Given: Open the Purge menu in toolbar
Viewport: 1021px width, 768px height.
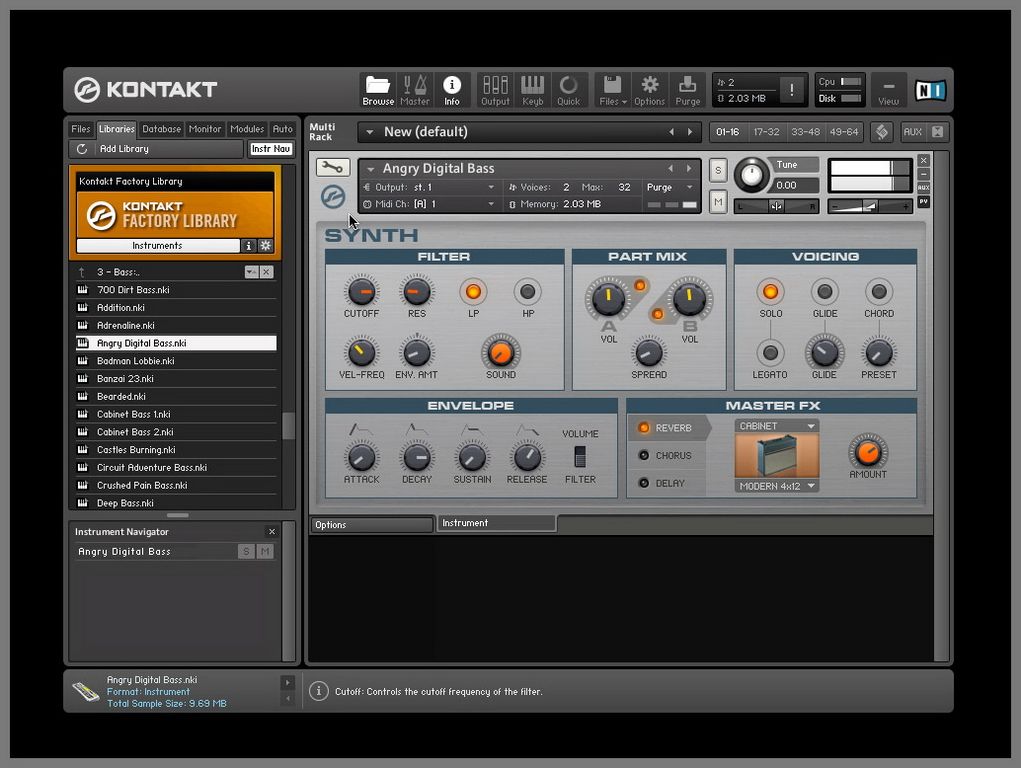Looking at the screenshot, I should (x=687, y=90).
